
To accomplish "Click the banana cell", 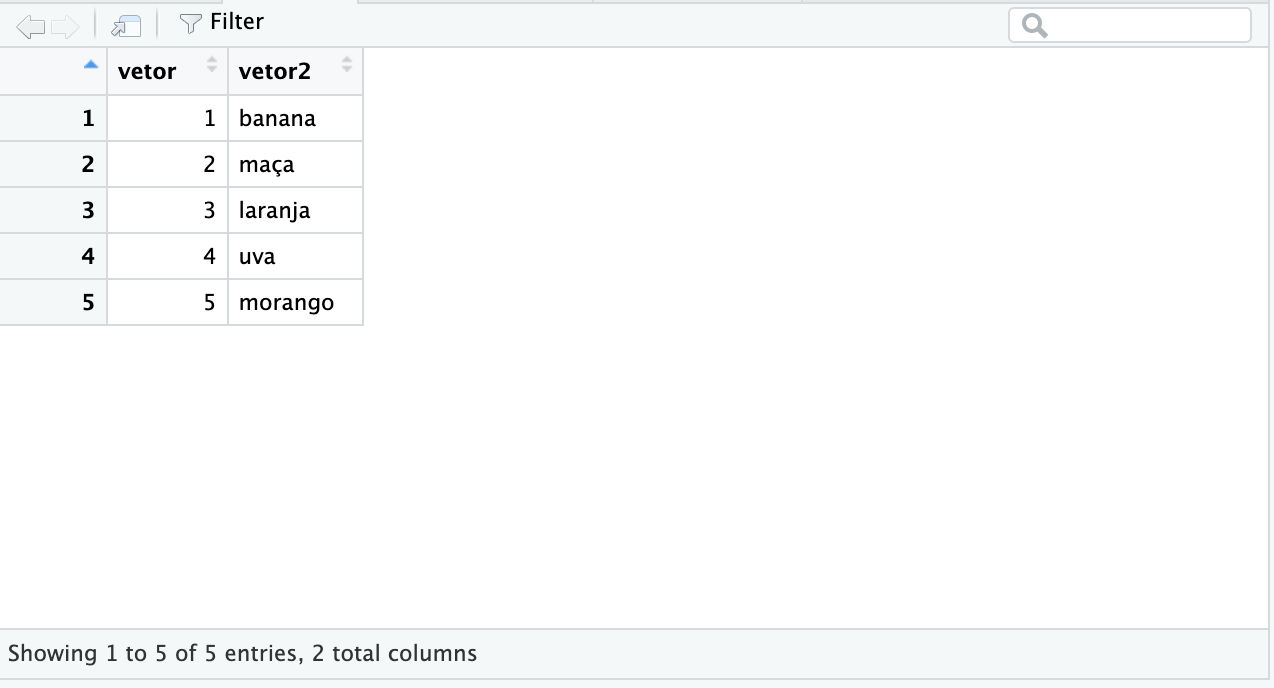I will (295, 118).
